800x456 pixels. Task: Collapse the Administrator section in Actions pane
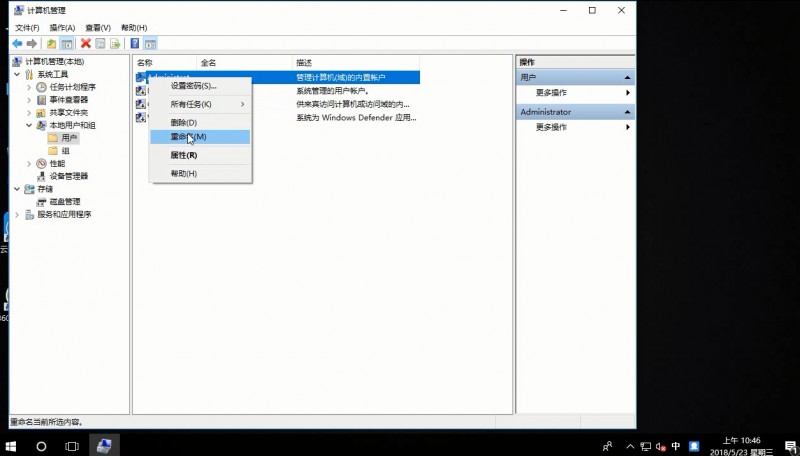[x=627, y=112]
